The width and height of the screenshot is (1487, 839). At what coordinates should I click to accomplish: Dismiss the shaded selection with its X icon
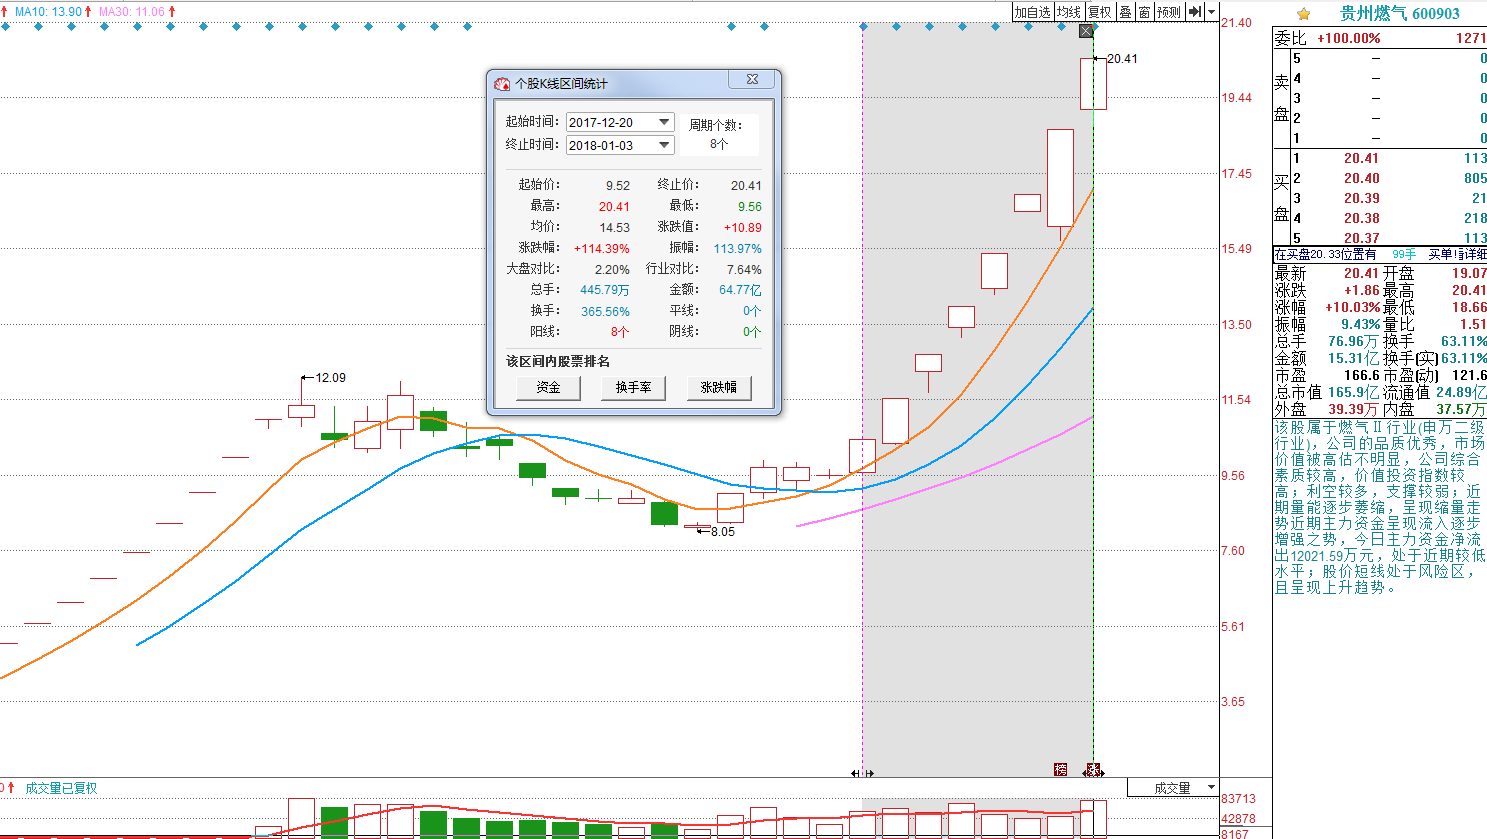click(1086, 31)
